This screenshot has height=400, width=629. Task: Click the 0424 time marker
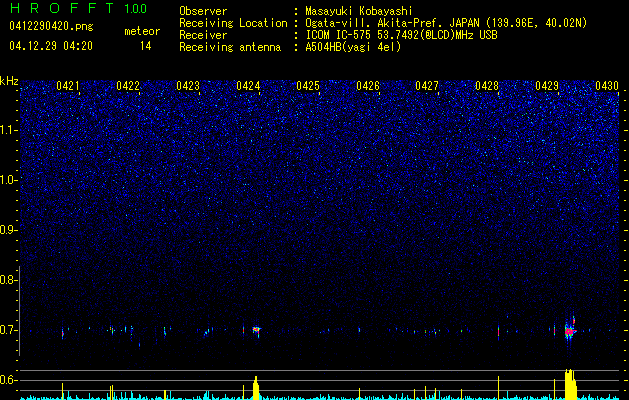(248, 85)
